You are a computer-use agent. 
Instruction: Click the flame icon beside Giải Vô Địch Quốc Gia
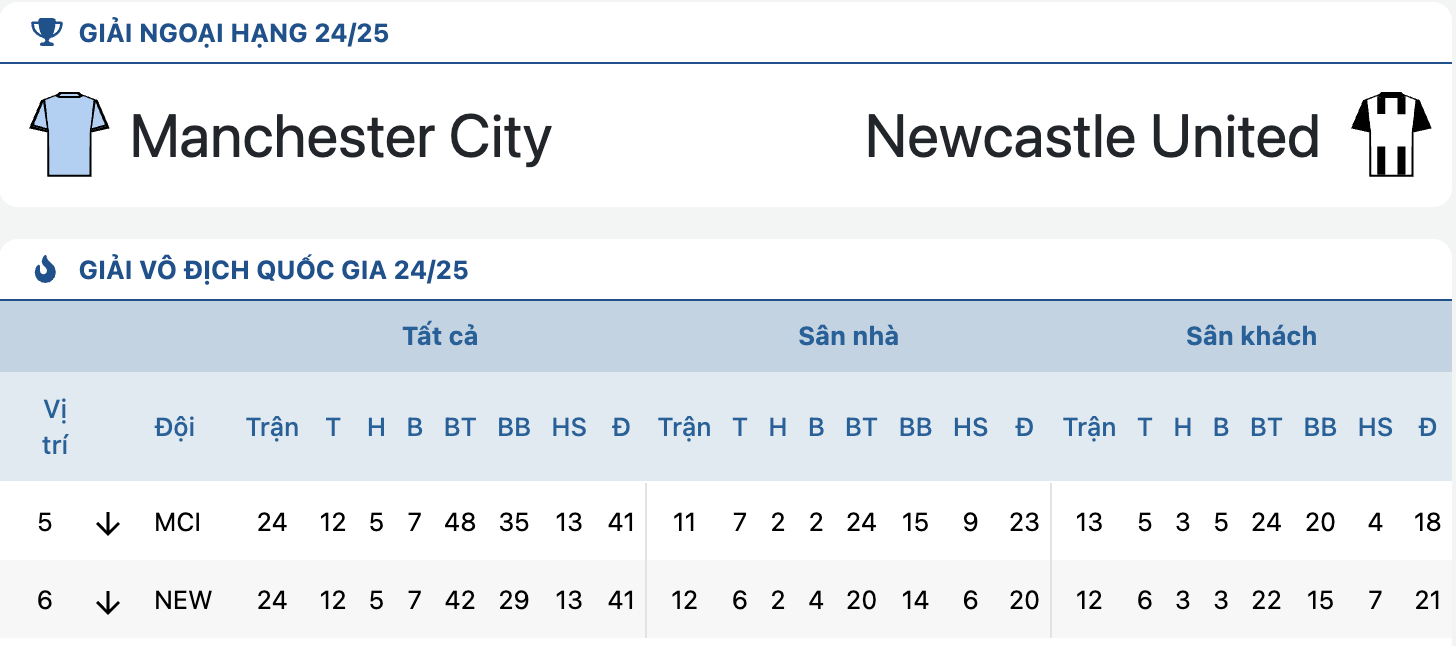(x=46, y=269)
